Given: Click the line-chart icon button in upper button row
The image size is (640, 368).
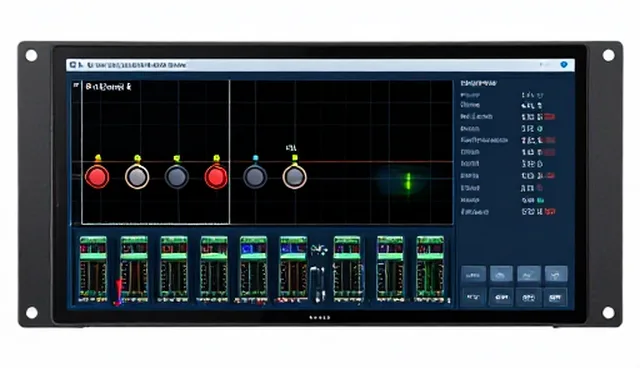Looking at the screenshot, I should point(529,275).
